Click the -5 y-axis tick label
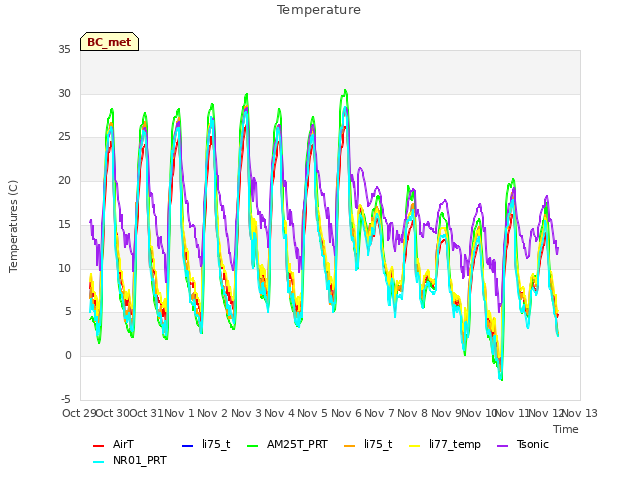The height and width of the screenshot is (480, 640). pos(66,399)
